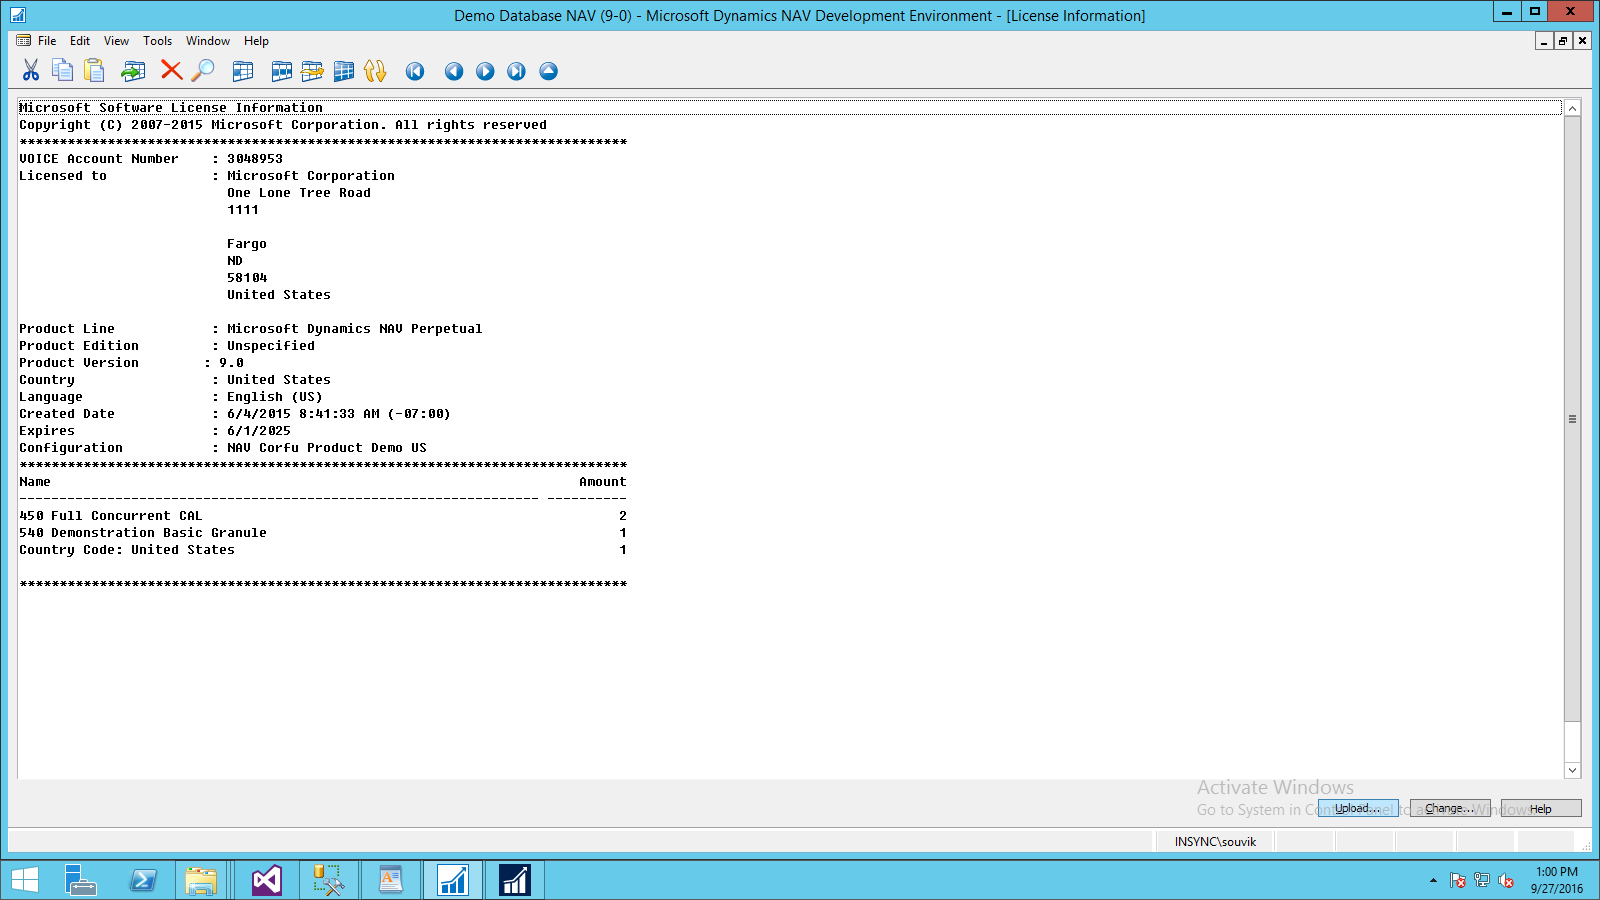The width and height of the screenshot is (1600, 900).
Task: Click the Help button at bottom right
Action: 1541,808
